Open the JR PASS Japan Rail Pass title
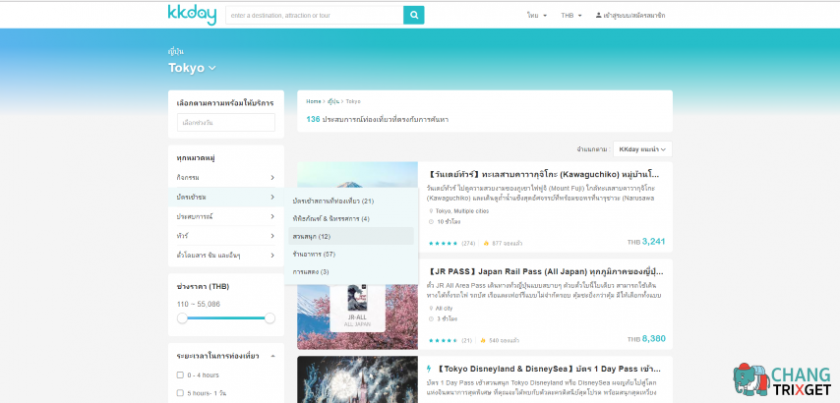Screen dimensions: 840x403 point(545,271)
